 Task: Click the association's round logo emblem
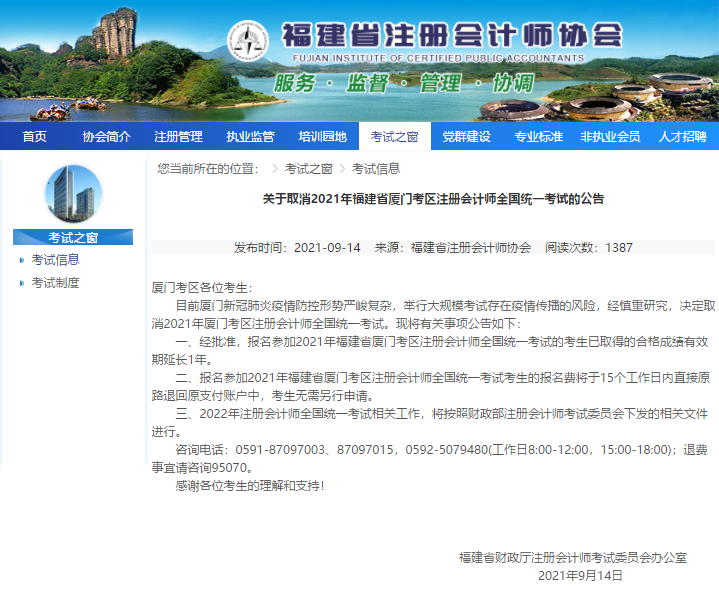coord(248,40)
